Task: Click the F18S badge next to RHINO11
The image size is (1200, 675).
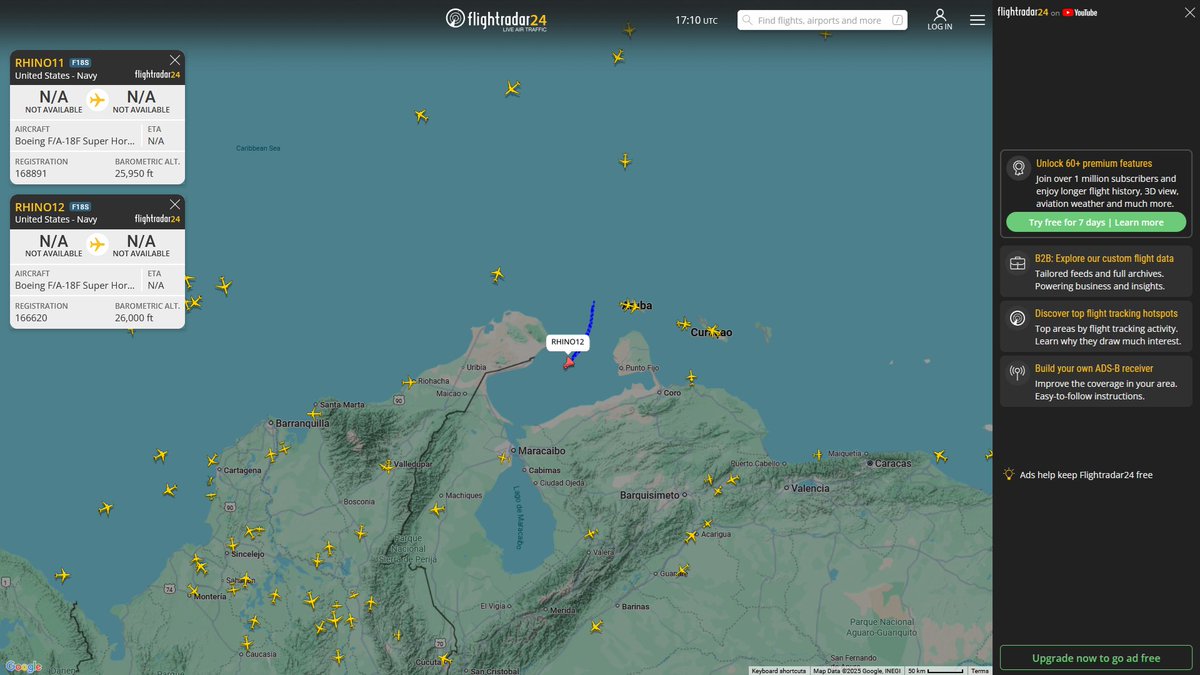Action: (x=78, y=61)
